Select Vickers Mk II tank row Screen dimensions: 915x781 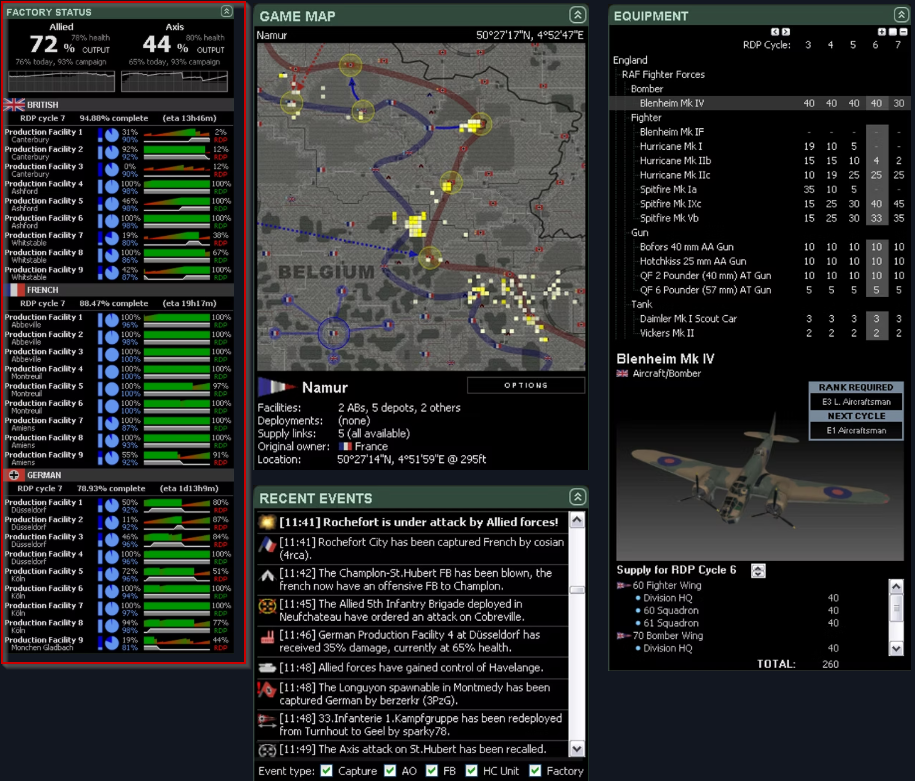(759, 333)
